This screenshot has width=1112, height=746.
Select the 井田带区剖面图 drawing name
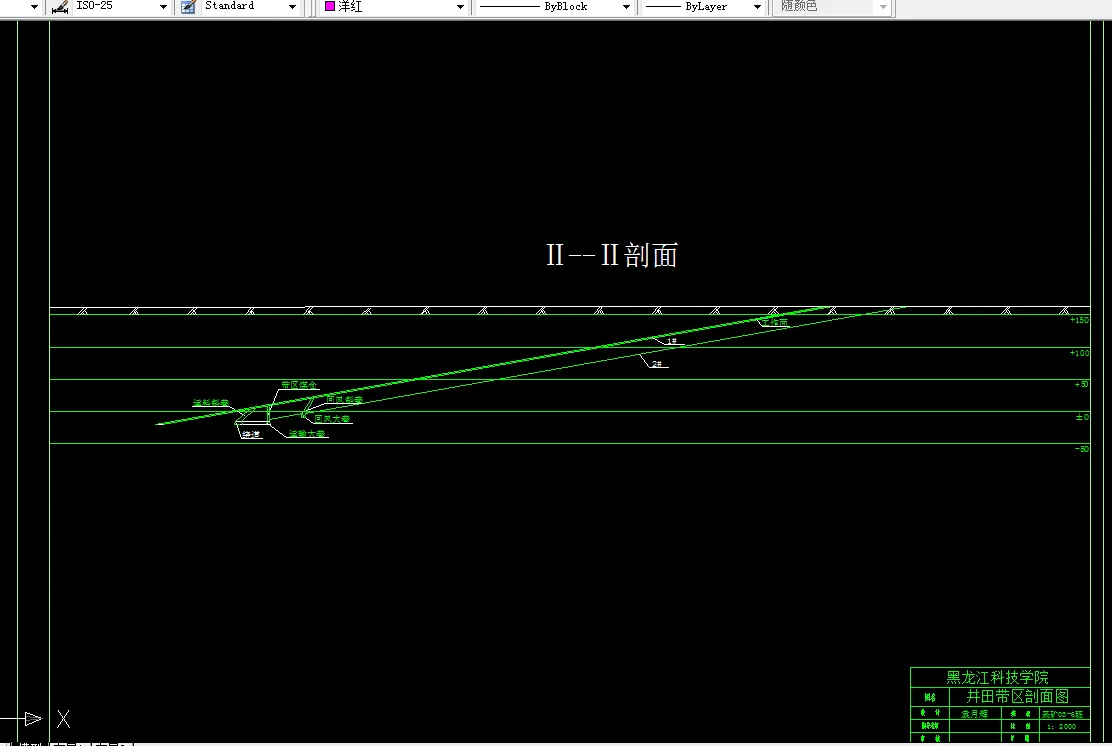point(1018,696)
